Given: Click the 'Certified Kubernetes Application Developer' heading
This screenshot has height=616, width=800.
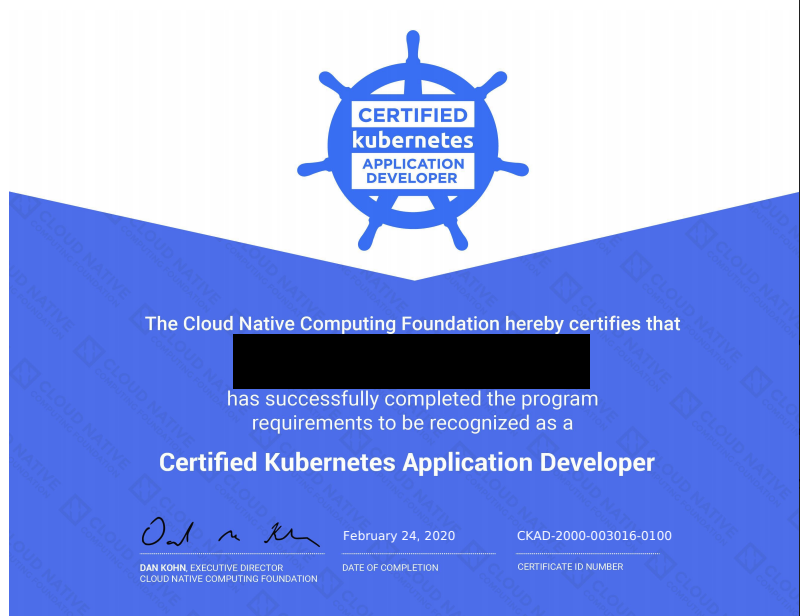Looking at the screenshot, I should tap(407, 462).
